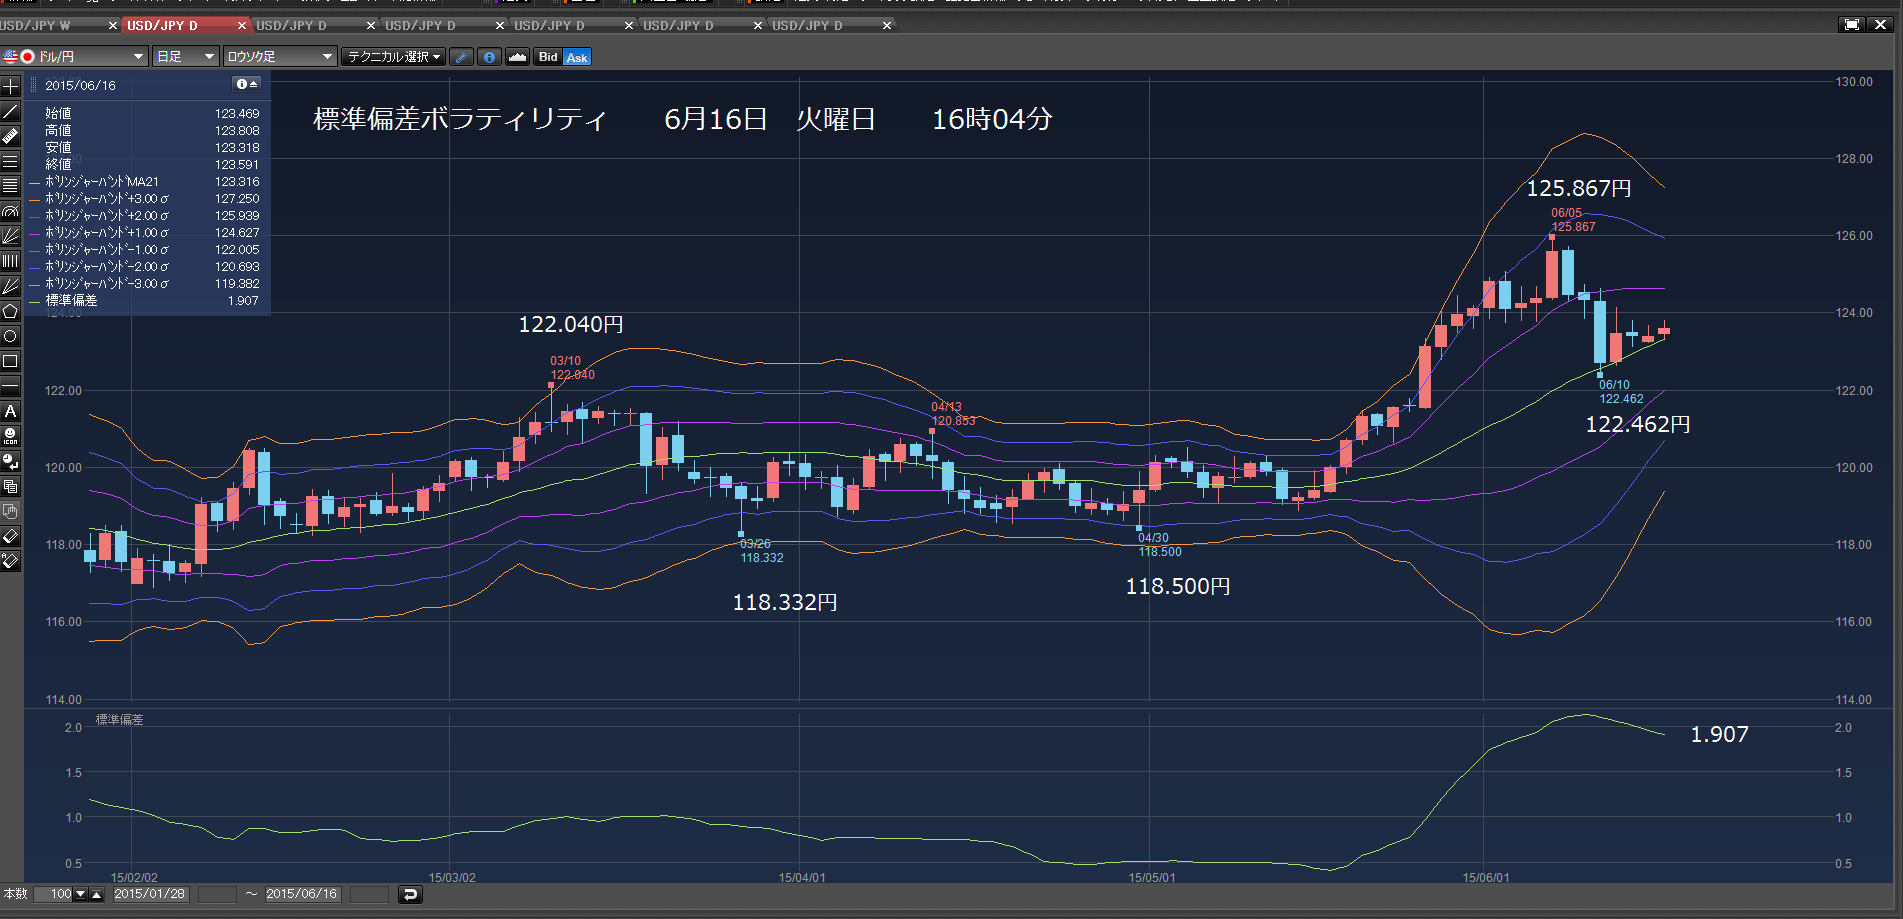Decrease bar count with down arrow
The image size is (1903, 919).
pos(81,894)
